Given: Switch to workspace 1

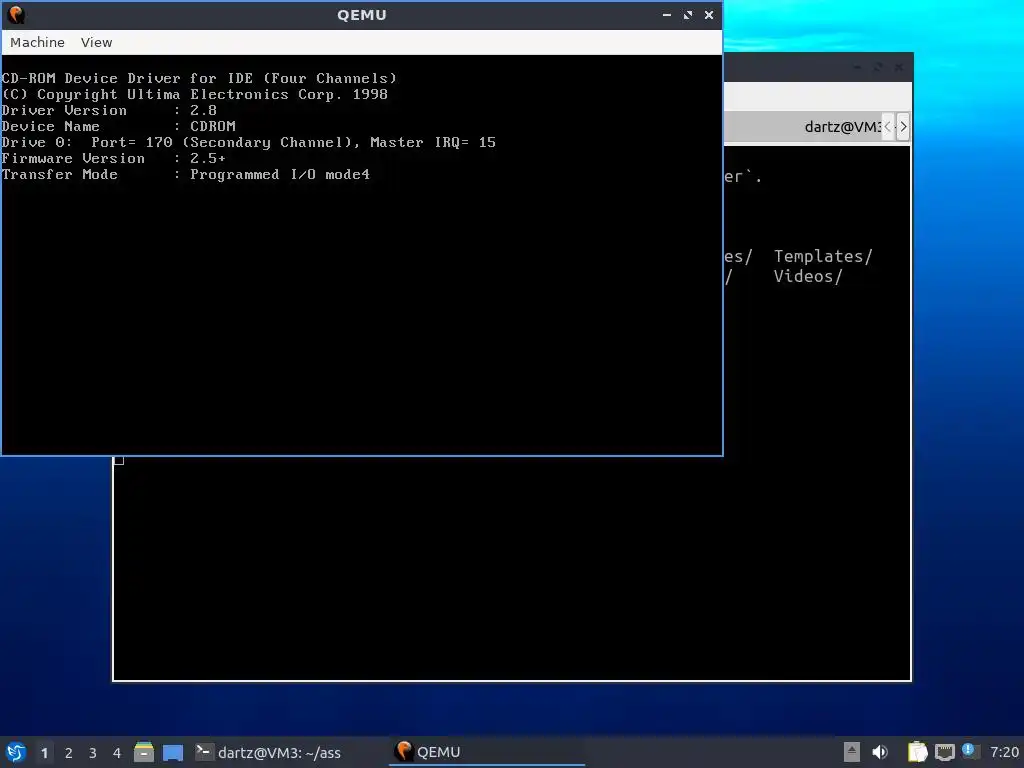Looking at the screenshot, I should 44,753.
